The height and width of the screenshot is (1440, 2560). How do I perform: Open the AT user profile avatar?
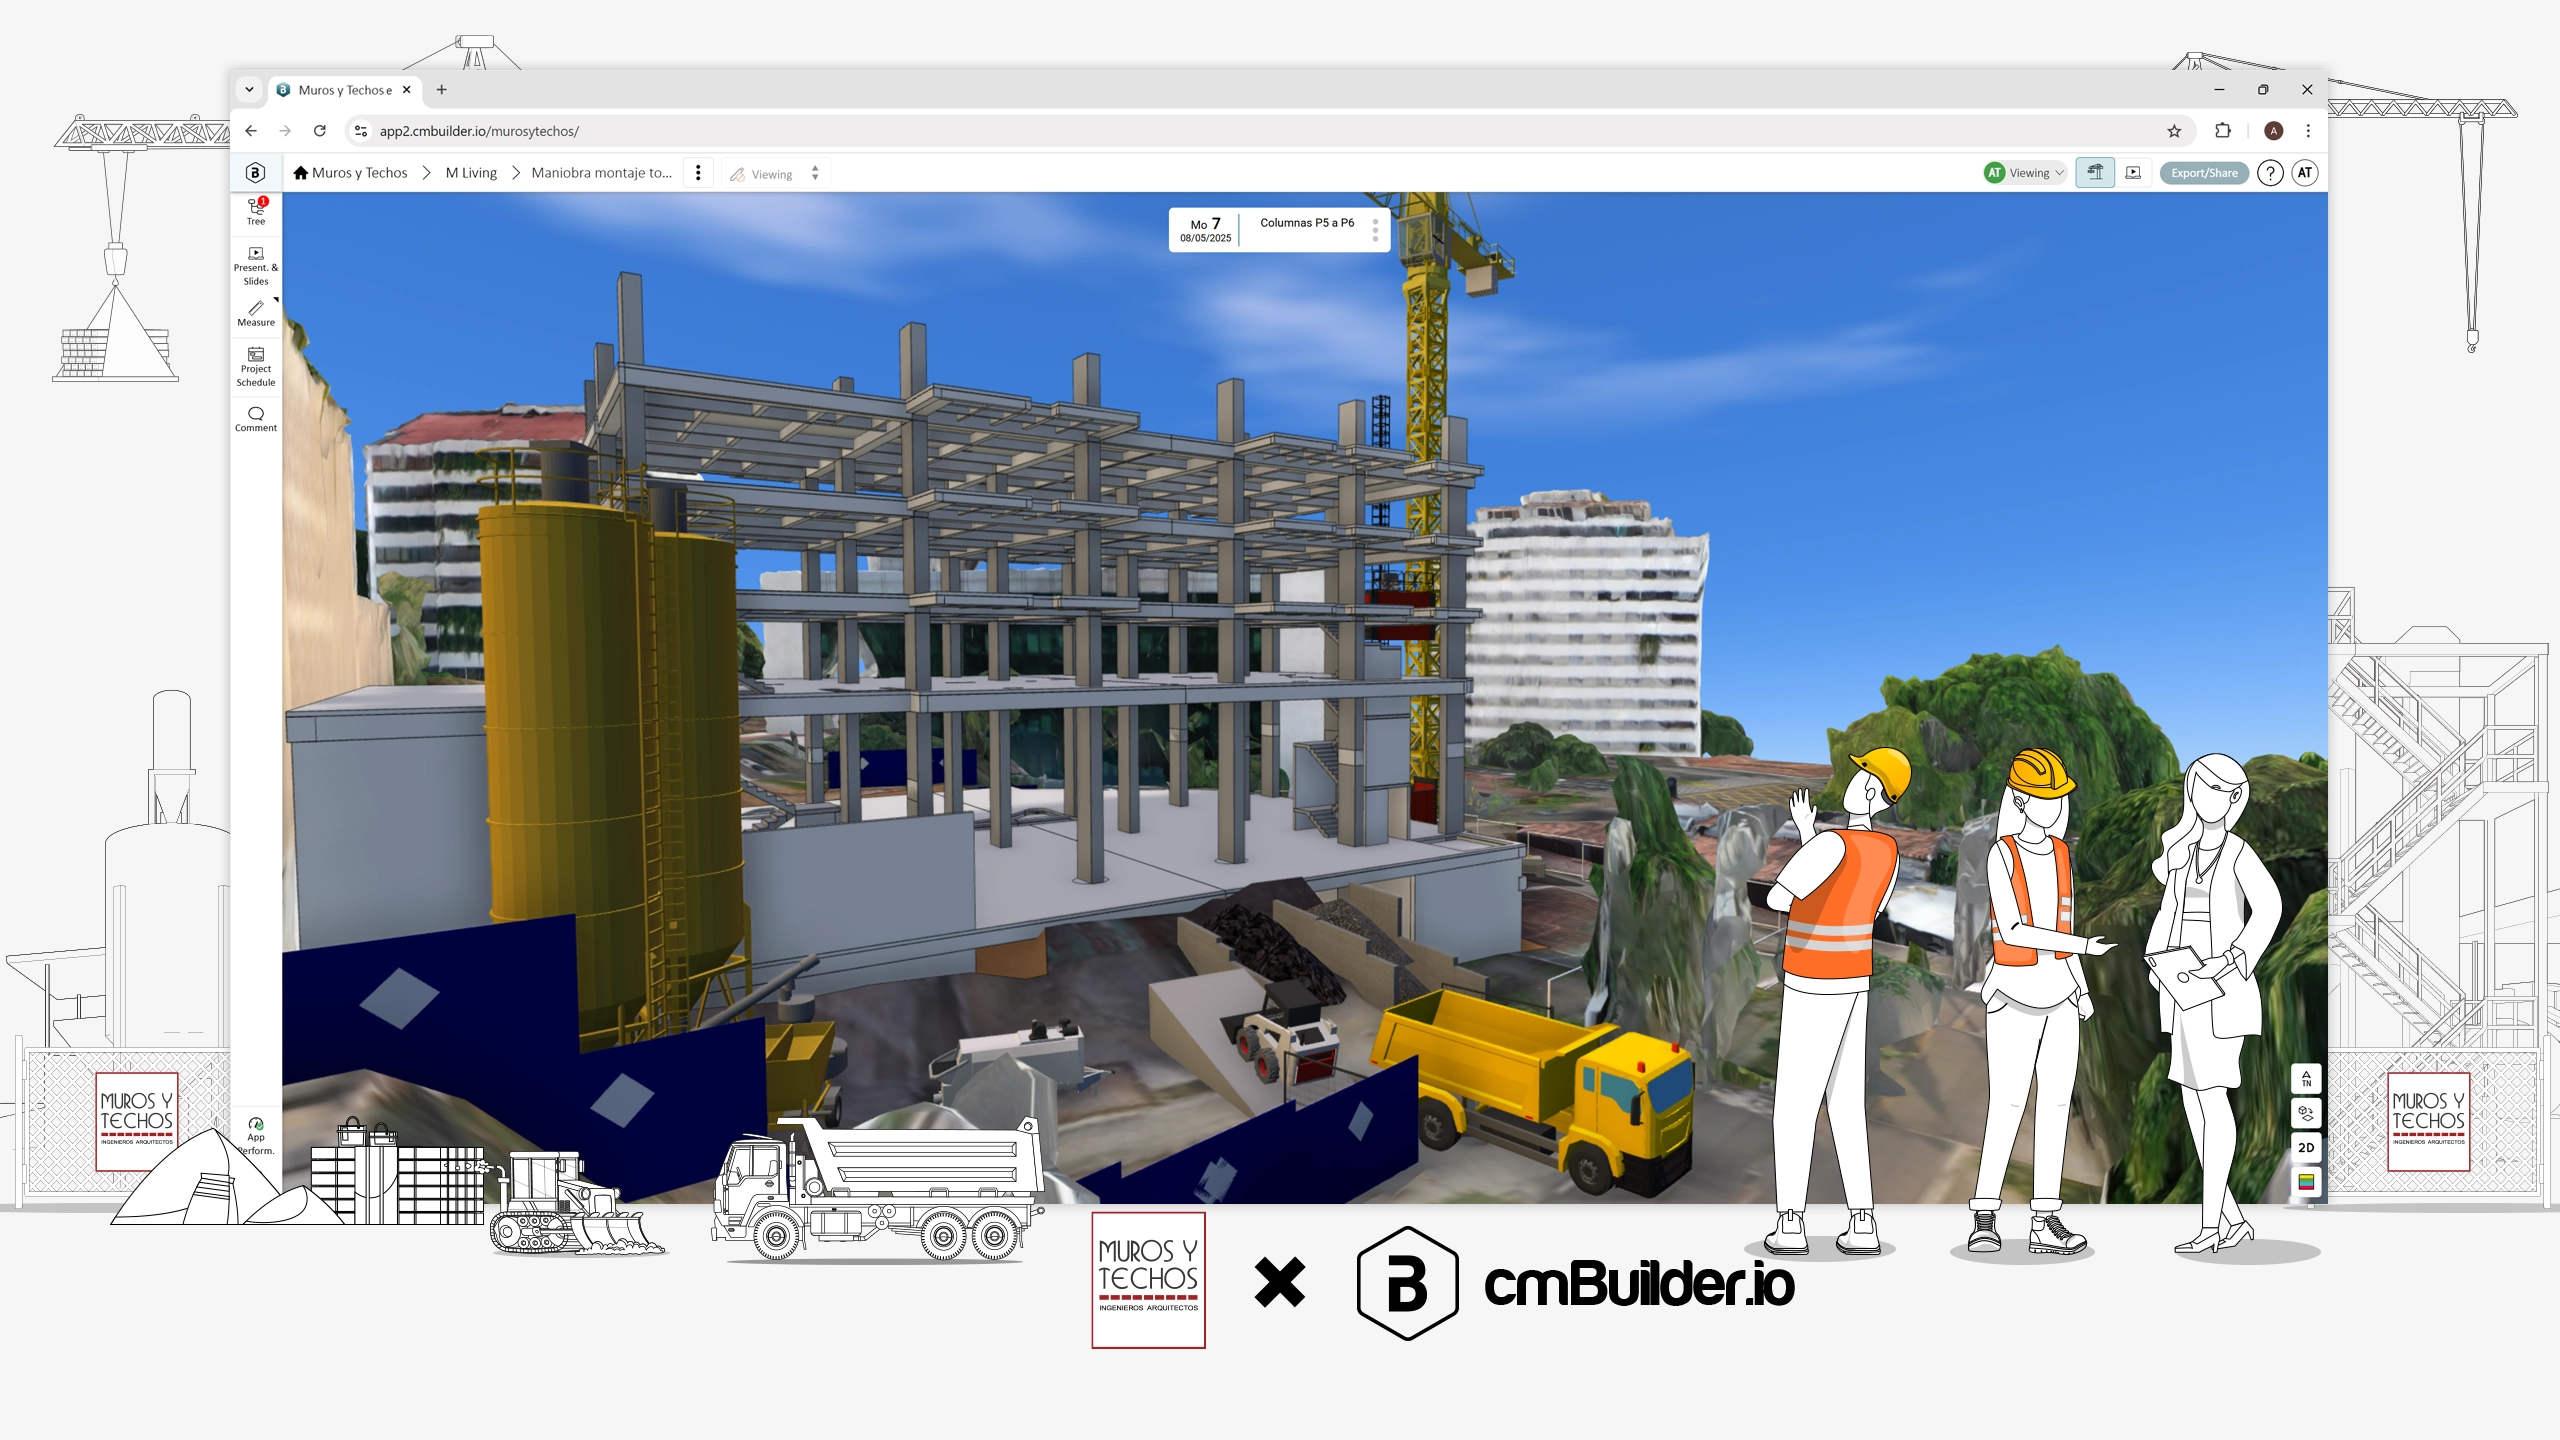pos(2305,173)
